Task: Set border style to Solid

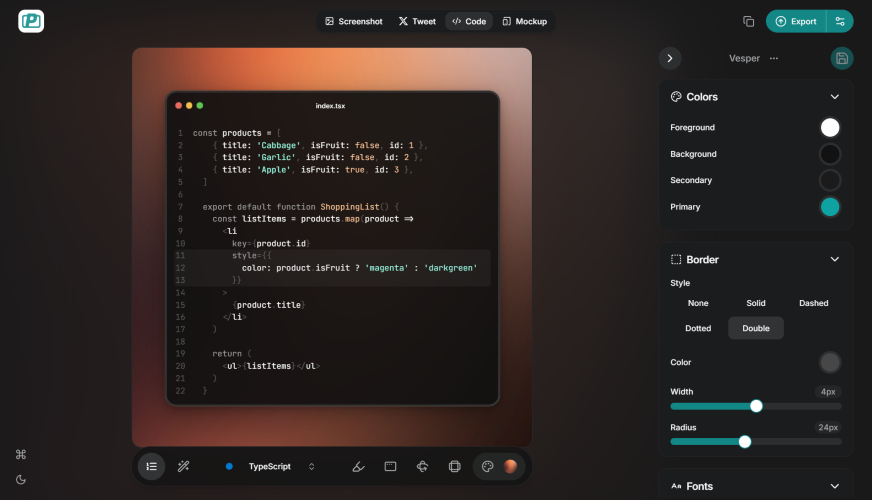Action: 756,303
